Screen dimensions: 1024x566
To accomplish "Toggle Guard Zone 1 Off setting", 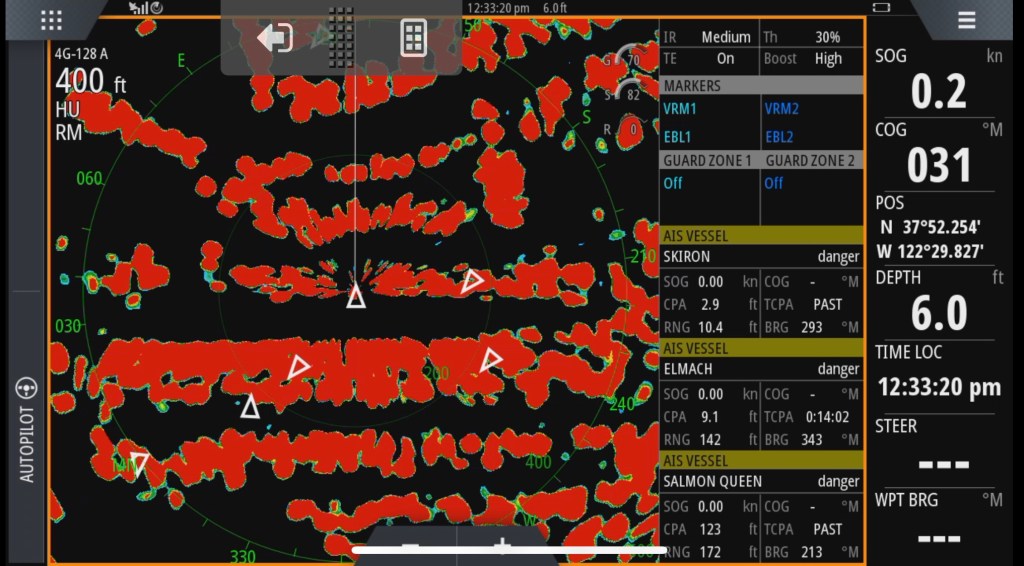I will (x=673, y=183).
